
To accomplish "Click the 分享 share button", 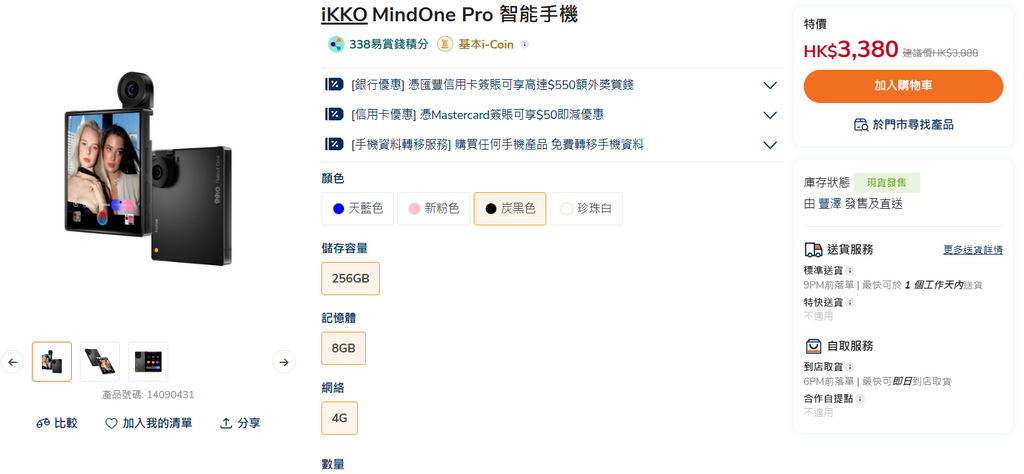I will coord(240,423).
